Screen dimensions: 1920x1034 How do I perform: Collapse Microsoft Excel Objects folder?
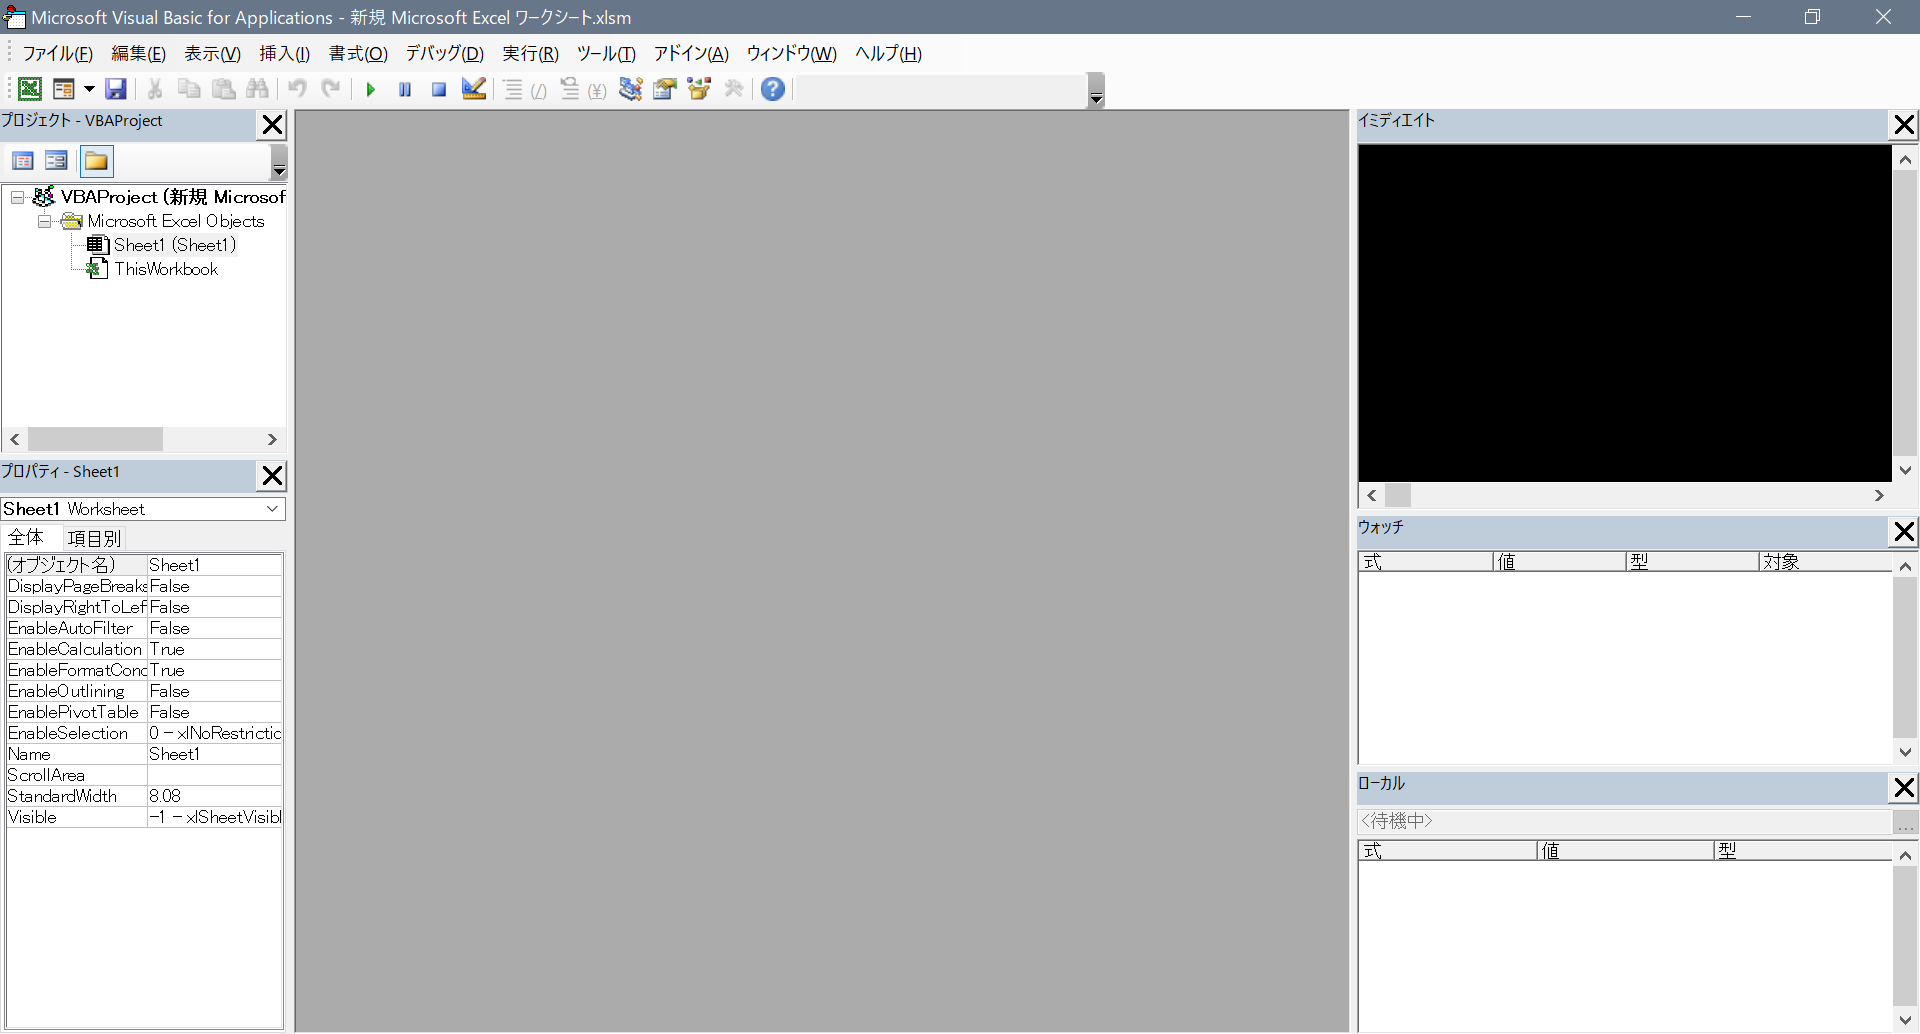click(x=44, y=221)
